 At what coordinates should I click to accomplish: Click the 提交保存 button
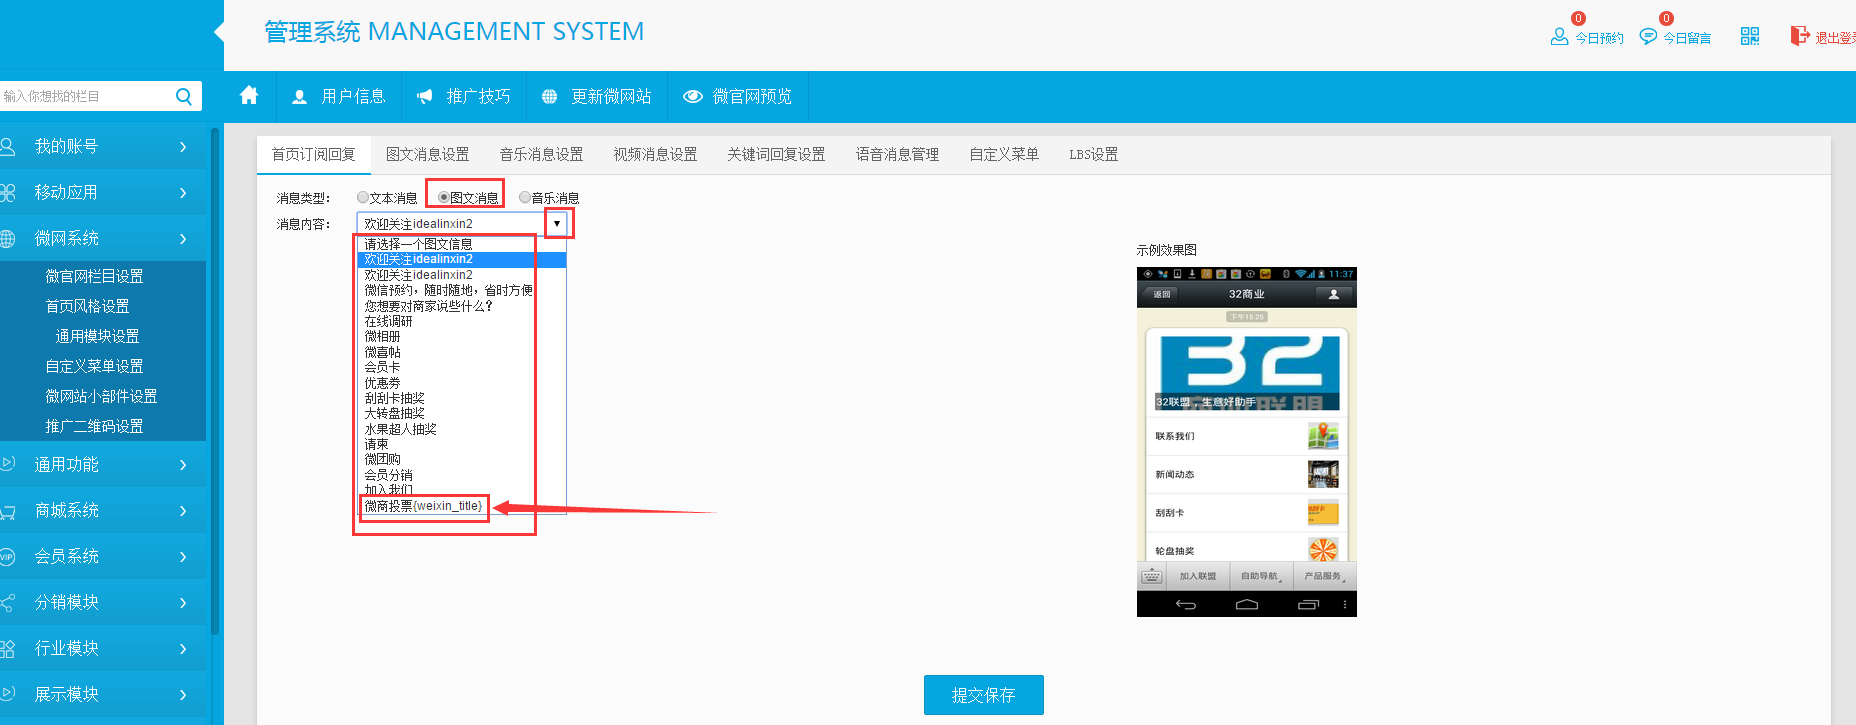tap(983, 695)
